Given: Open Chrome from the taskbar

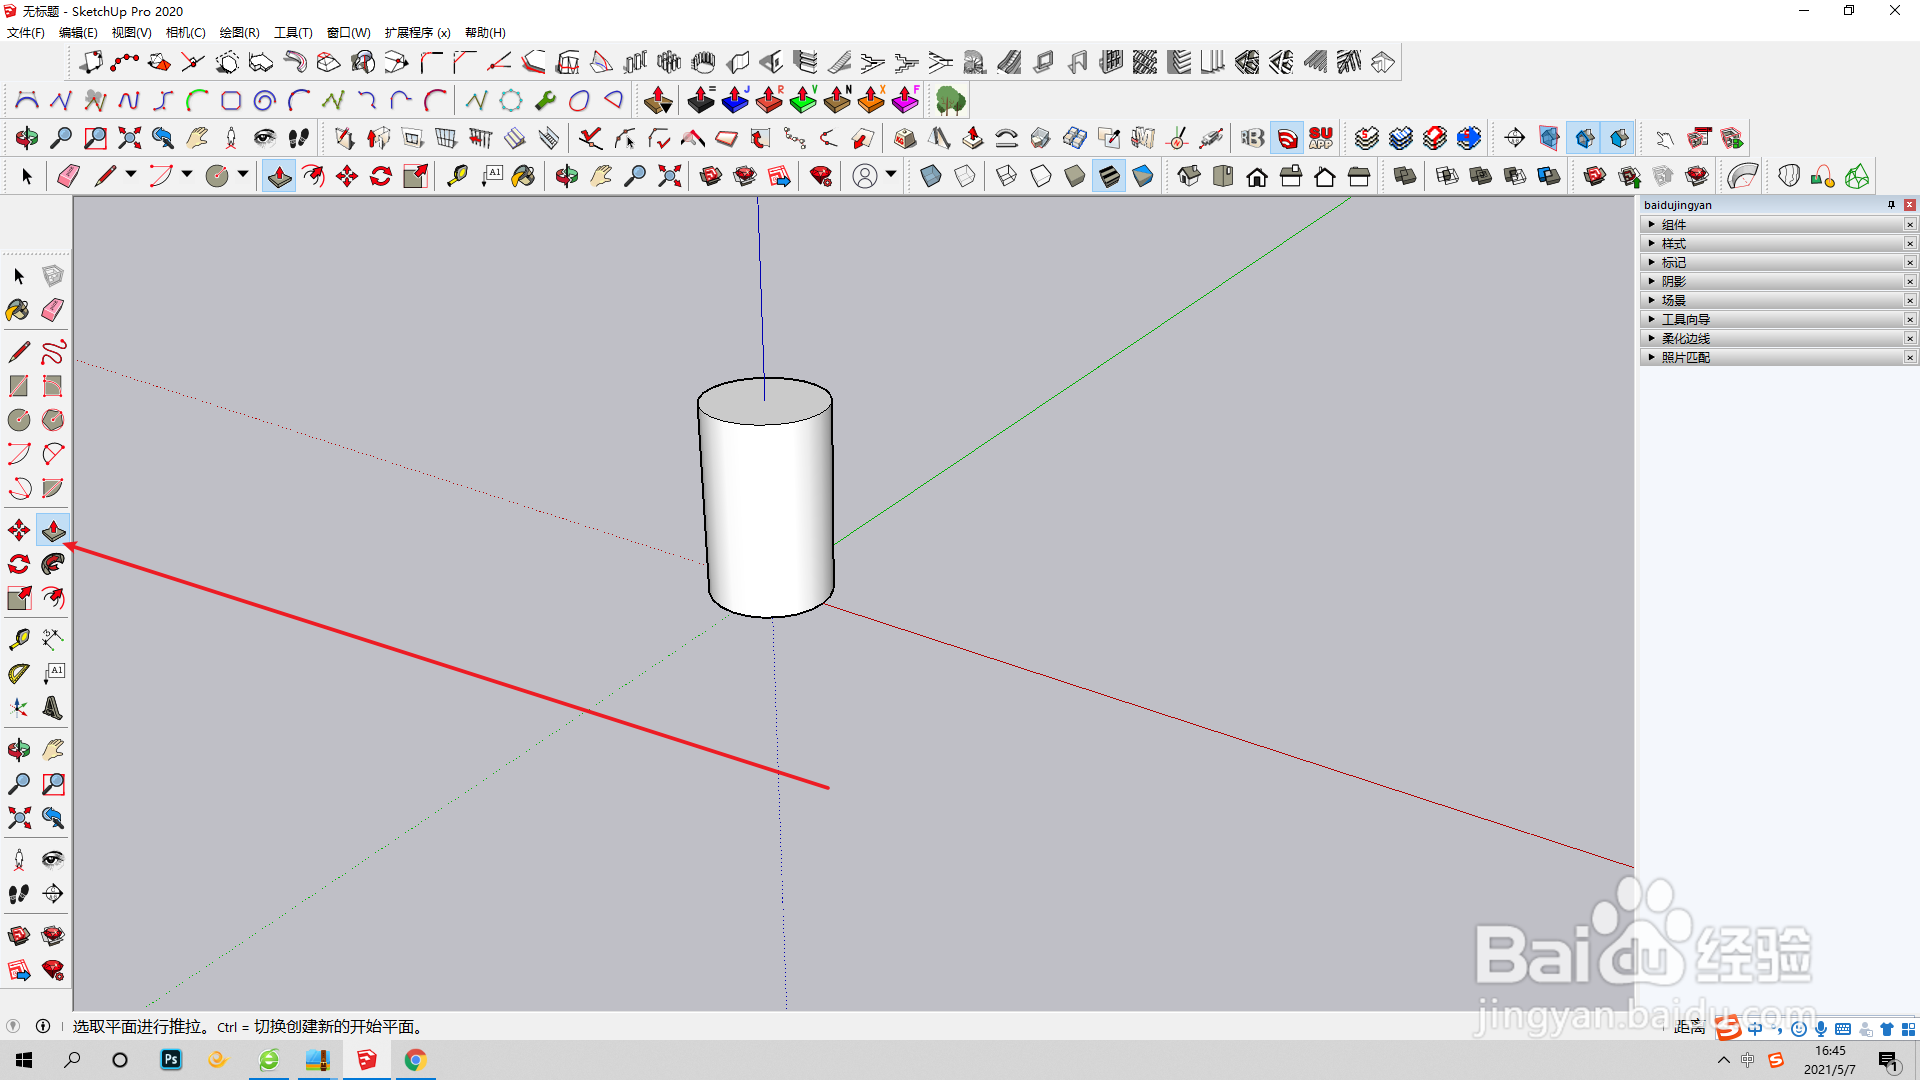Looking at the screenshot, I should tap(415, 1060).
